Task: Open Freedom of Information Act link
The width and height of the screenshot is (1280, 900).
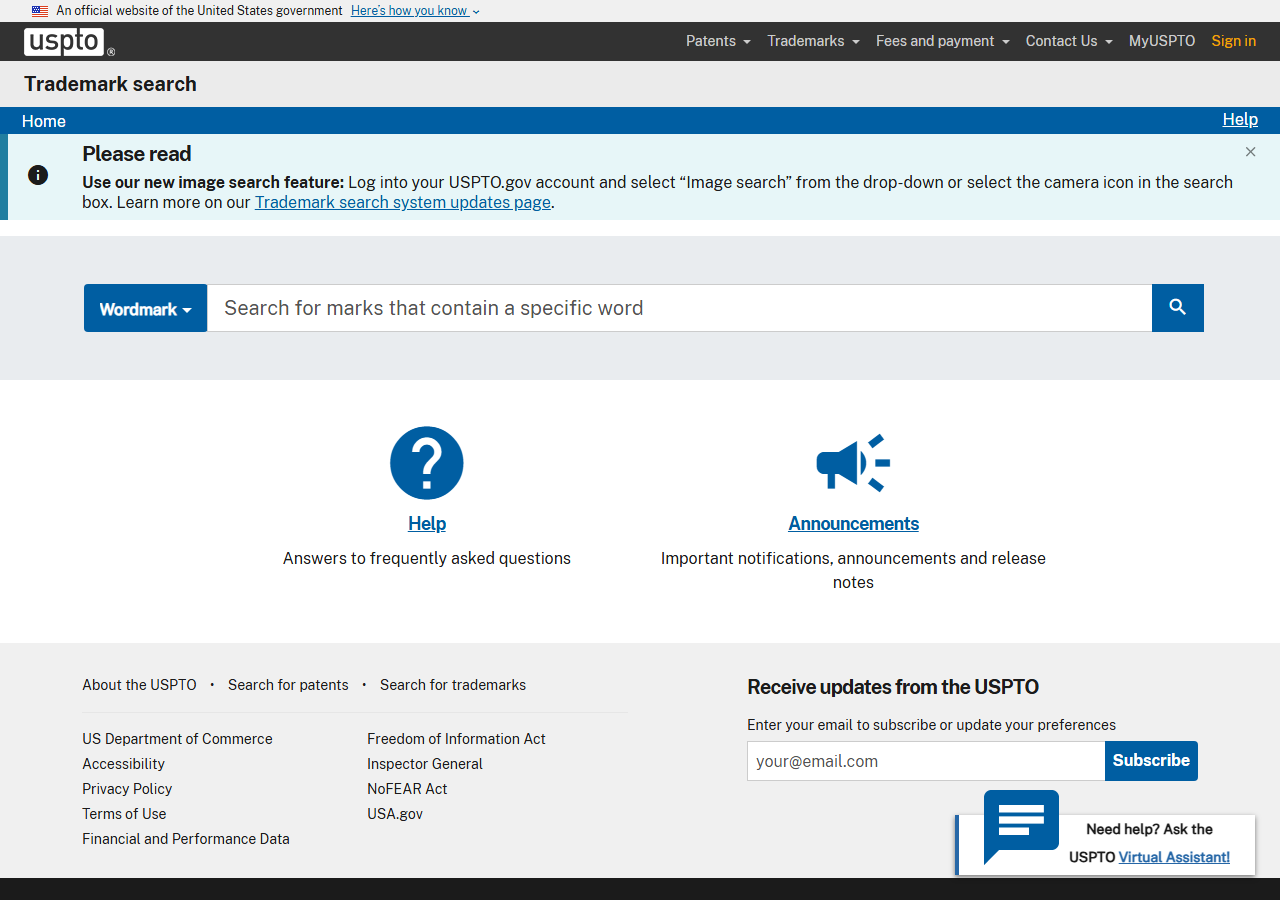Action: pyautogui.click(x=456, y=739)
